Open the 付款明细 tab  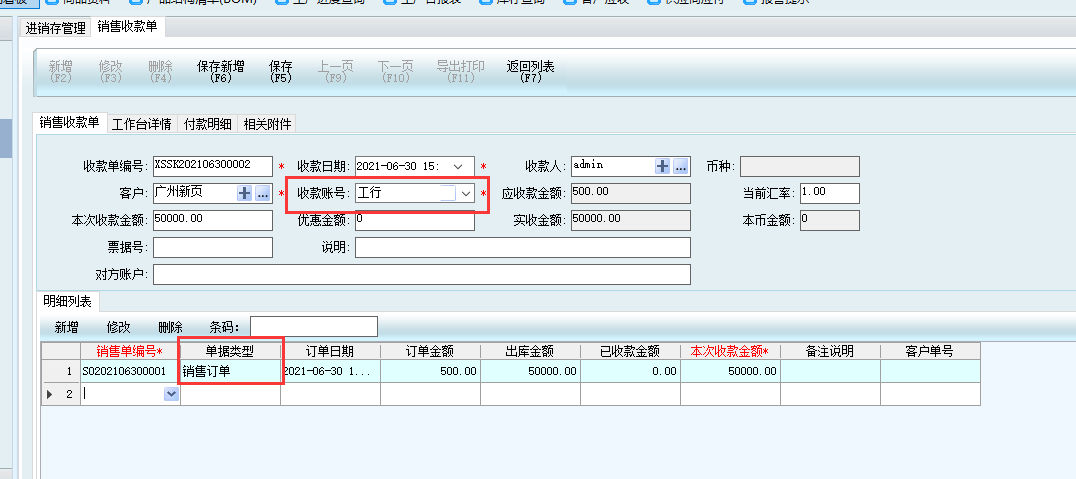point(208,124)
